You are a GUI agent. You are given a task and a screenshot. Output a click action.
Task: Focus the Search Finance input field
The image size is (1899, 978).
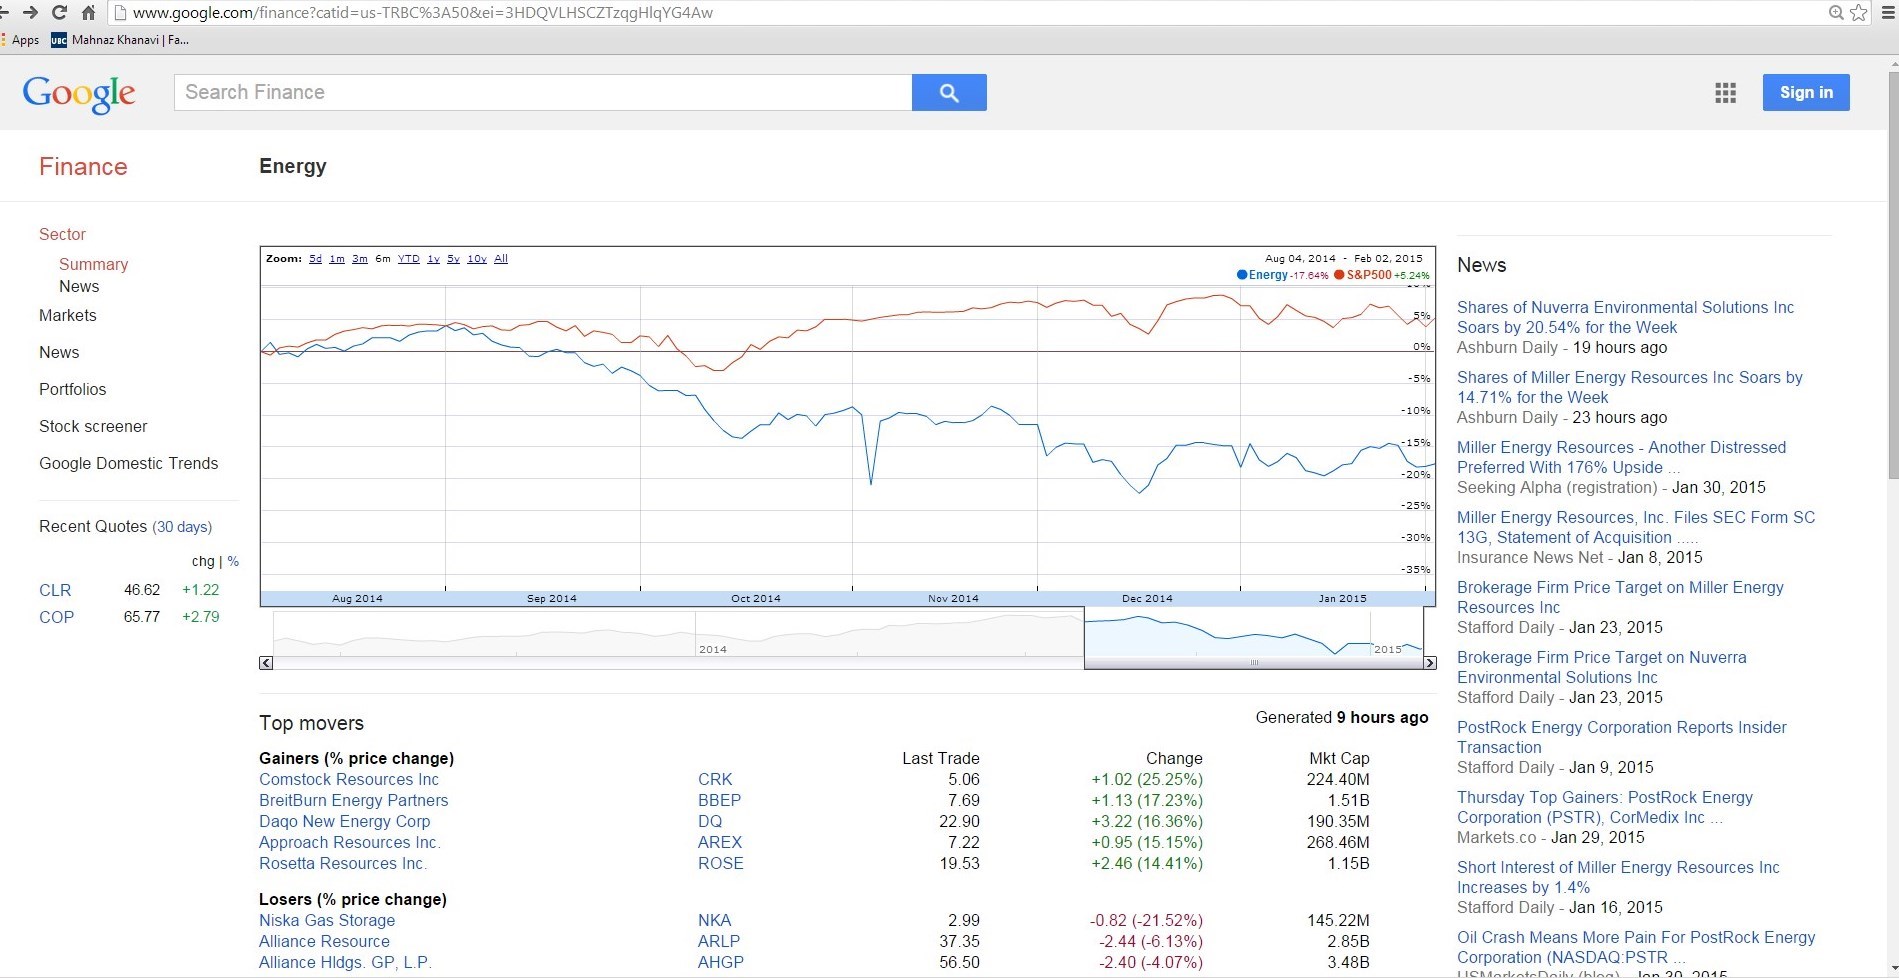pyautogui.click(x=543, y=93)
